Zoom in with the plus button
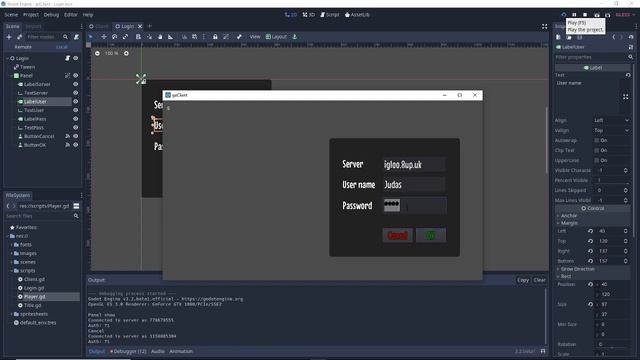Image resolution: width=640 pixels, height=360 pixels. click(x=126, y=53)
